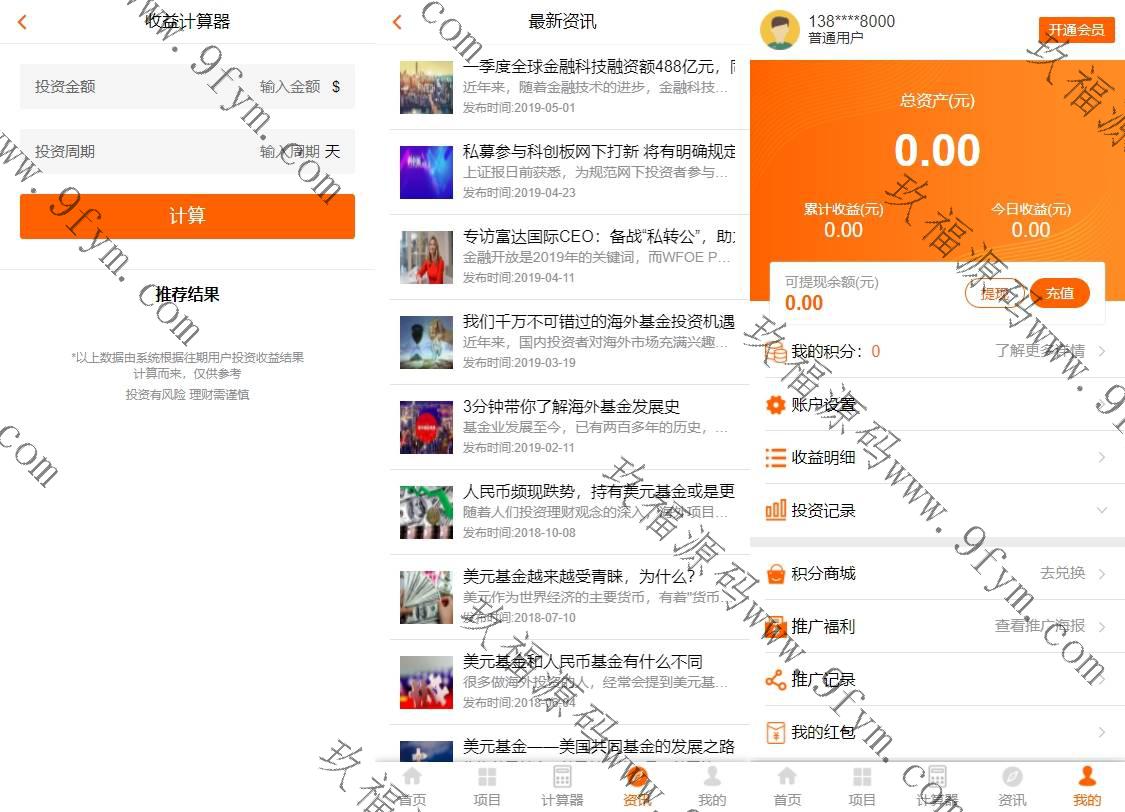
Task: Go back from the 收益计算器 screen
Action: click(x=23, y=22)
